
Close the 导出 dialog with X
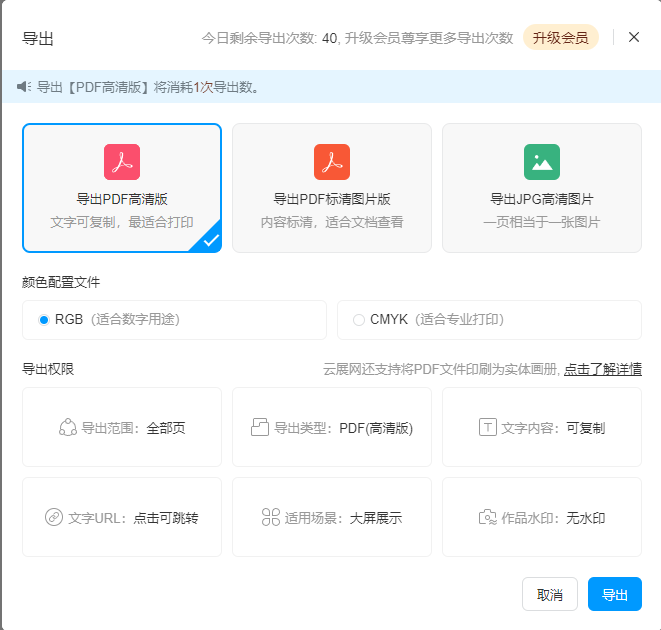634,37
